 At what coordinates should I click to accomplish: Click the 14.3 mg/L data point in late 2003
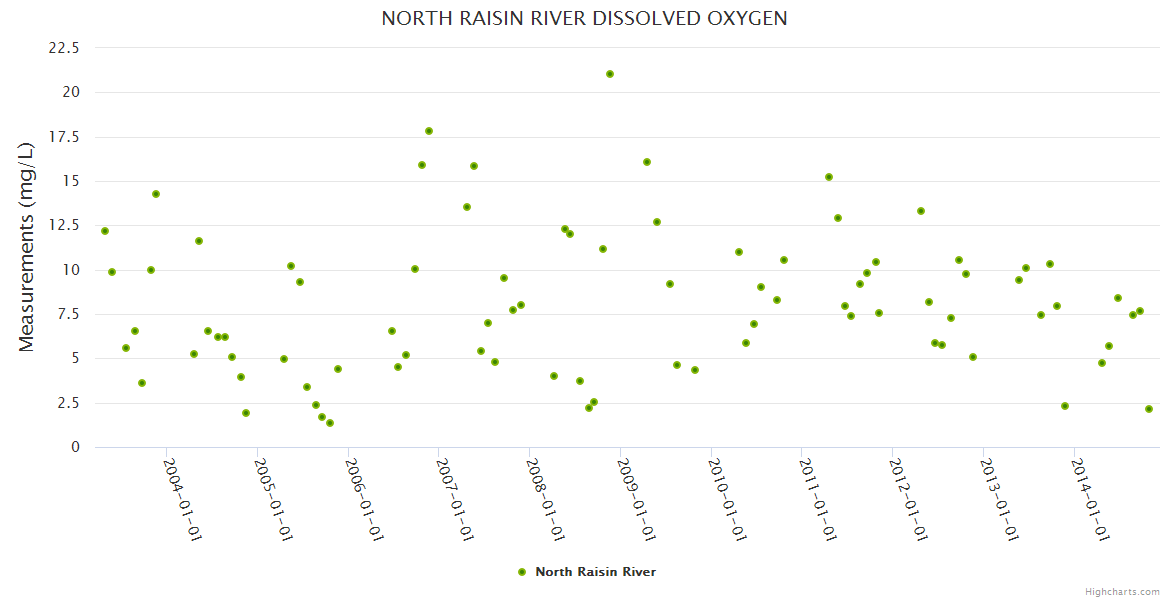(156, 194)
